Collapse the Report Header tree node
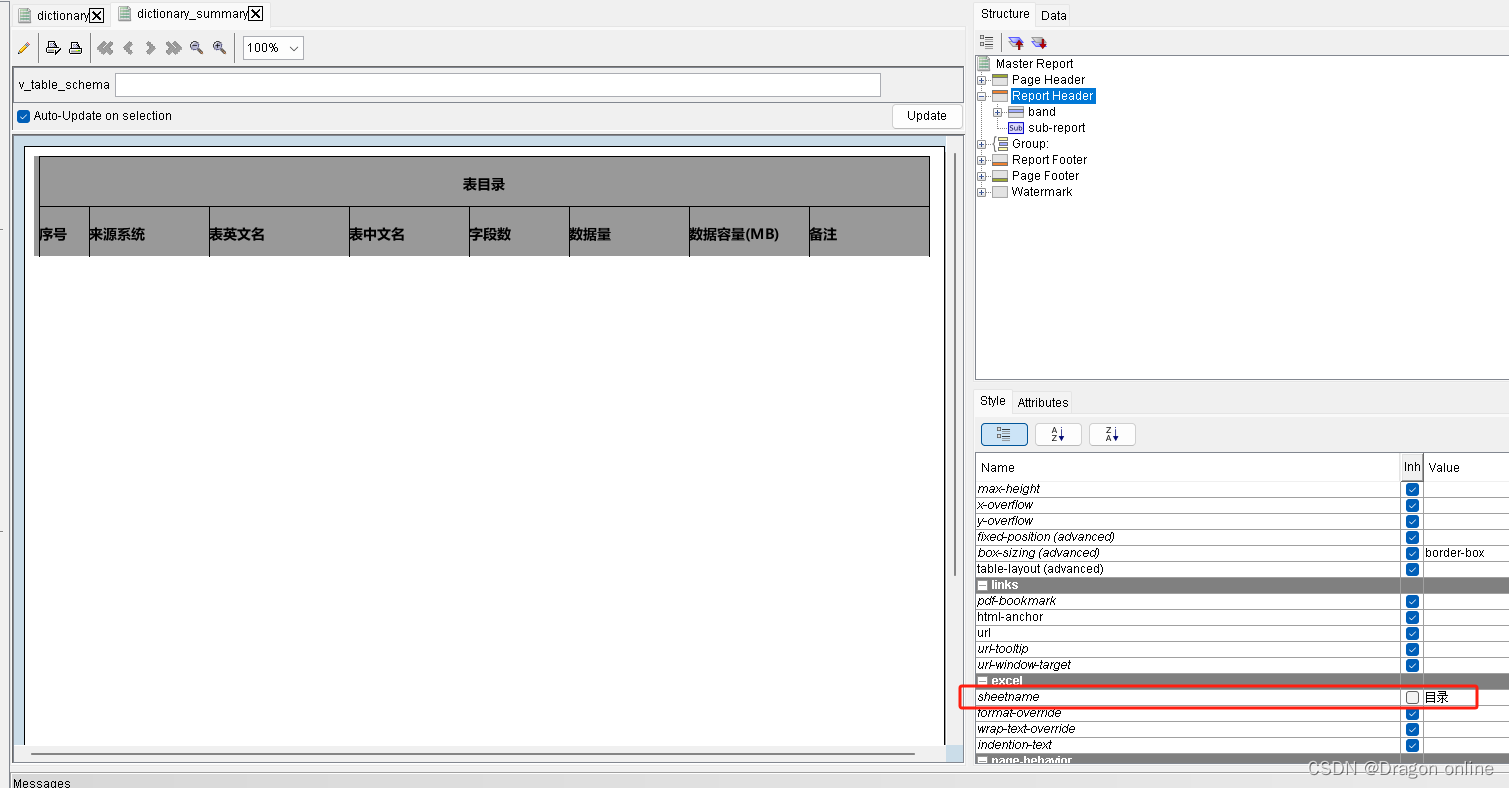The width and height of the screenshot is (1509, 788). click(x=982, y=96)
